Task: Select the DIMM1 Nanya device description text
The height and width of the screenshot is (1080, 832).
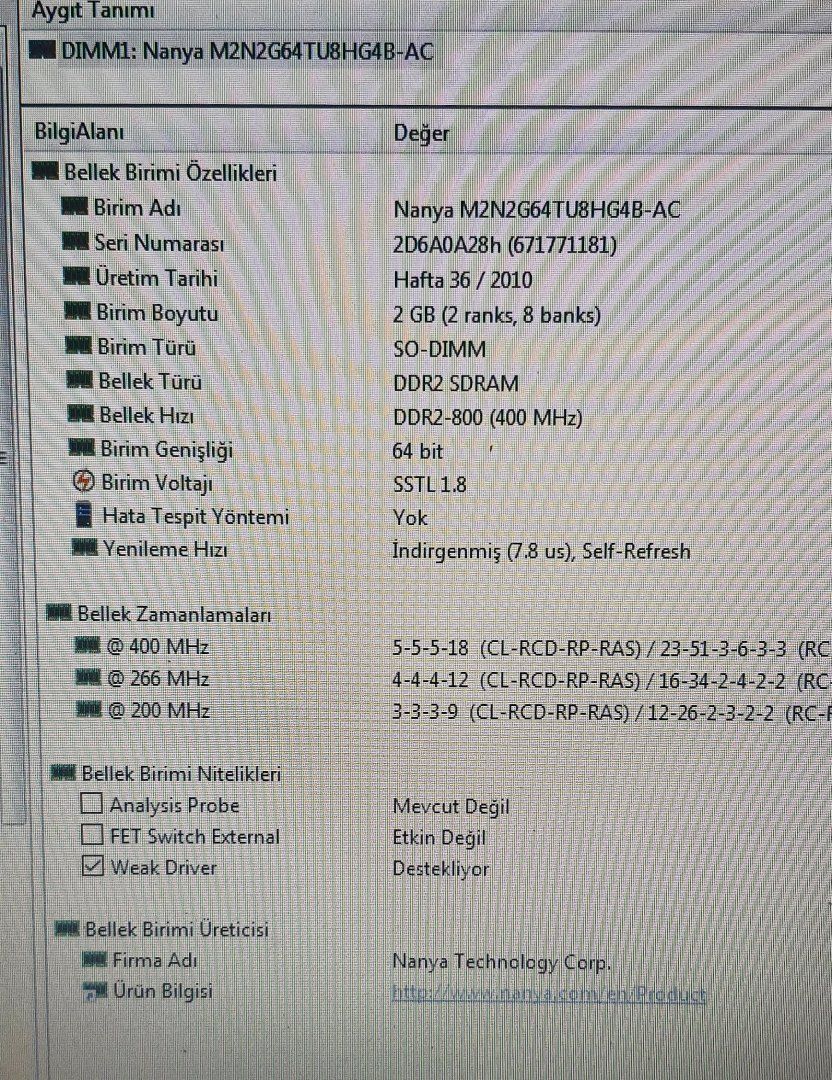Action: point(248,51)
